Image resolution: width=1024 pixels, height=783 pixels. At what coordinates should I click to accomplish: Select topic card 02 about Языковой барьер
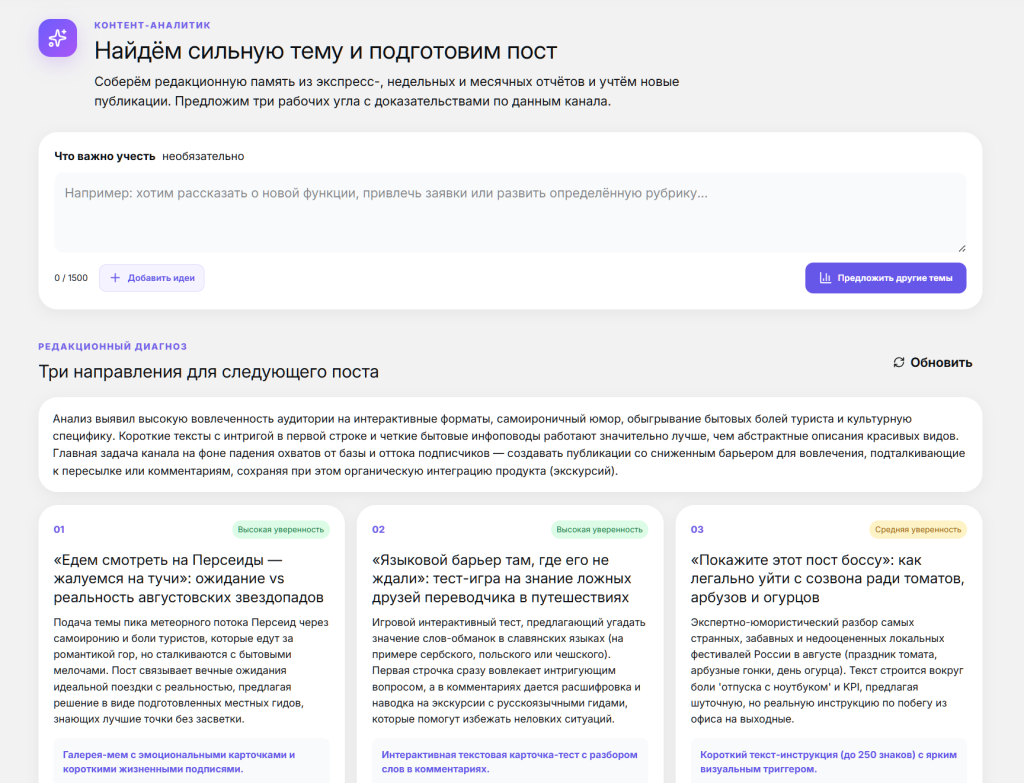pos(510,644)
